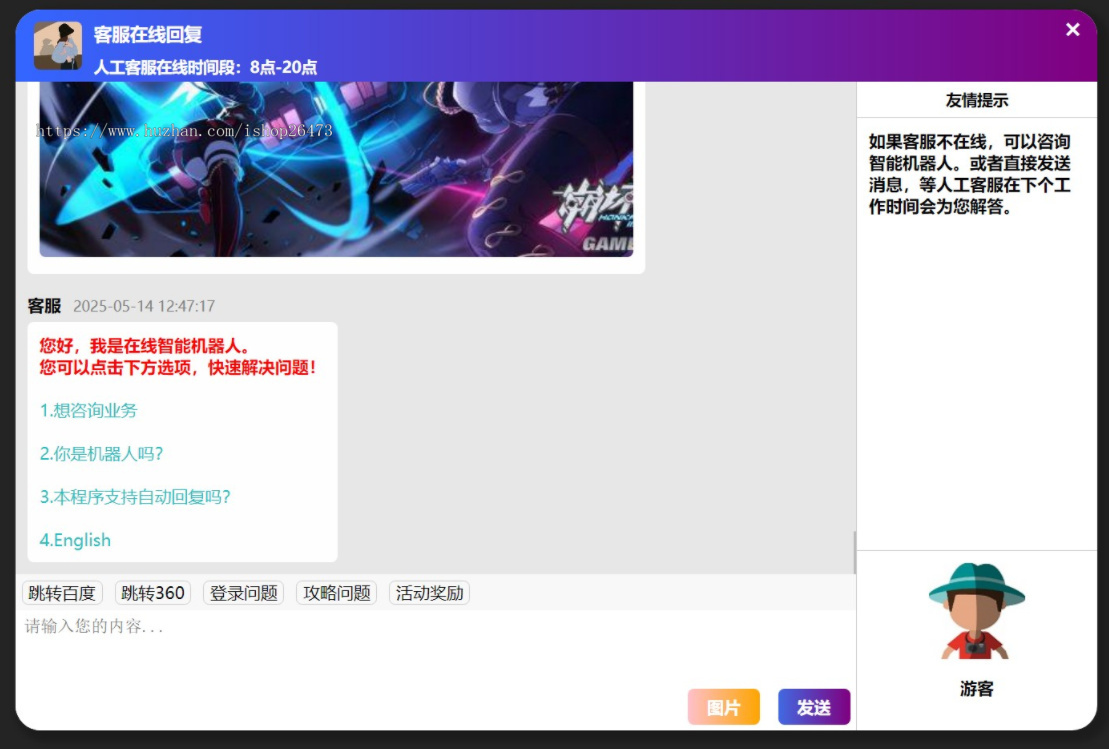Image resolution: width=1109 pixels, height=749 pixels.
Task: Click the customer service avatar in header
Action: point(58,45)
